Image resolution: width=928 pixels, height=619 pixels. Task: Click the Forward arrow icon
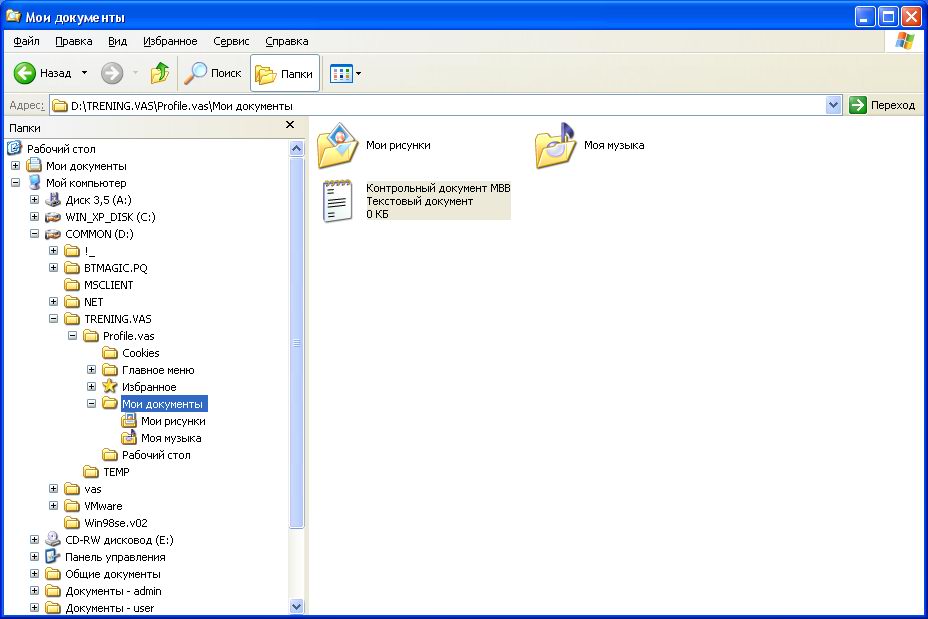[112, 73]
